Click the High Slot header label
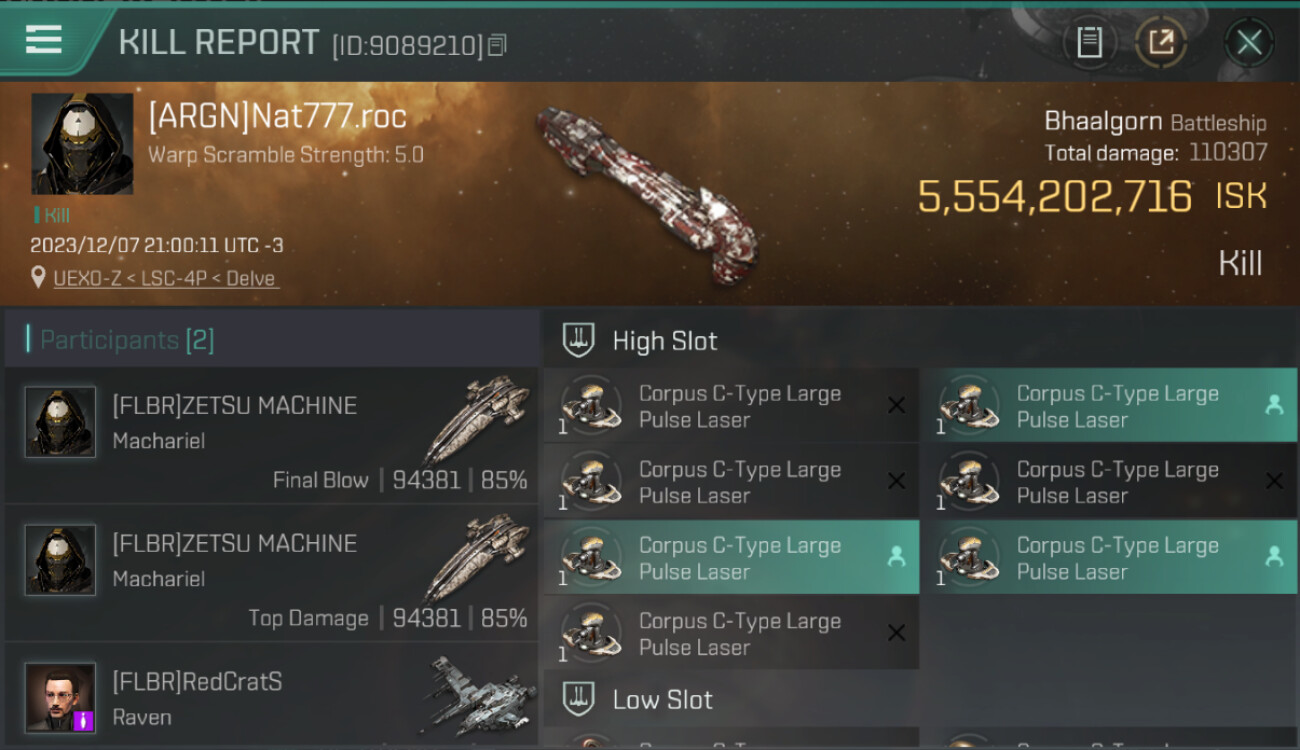Screen dimensions: 1300x750 665,341
